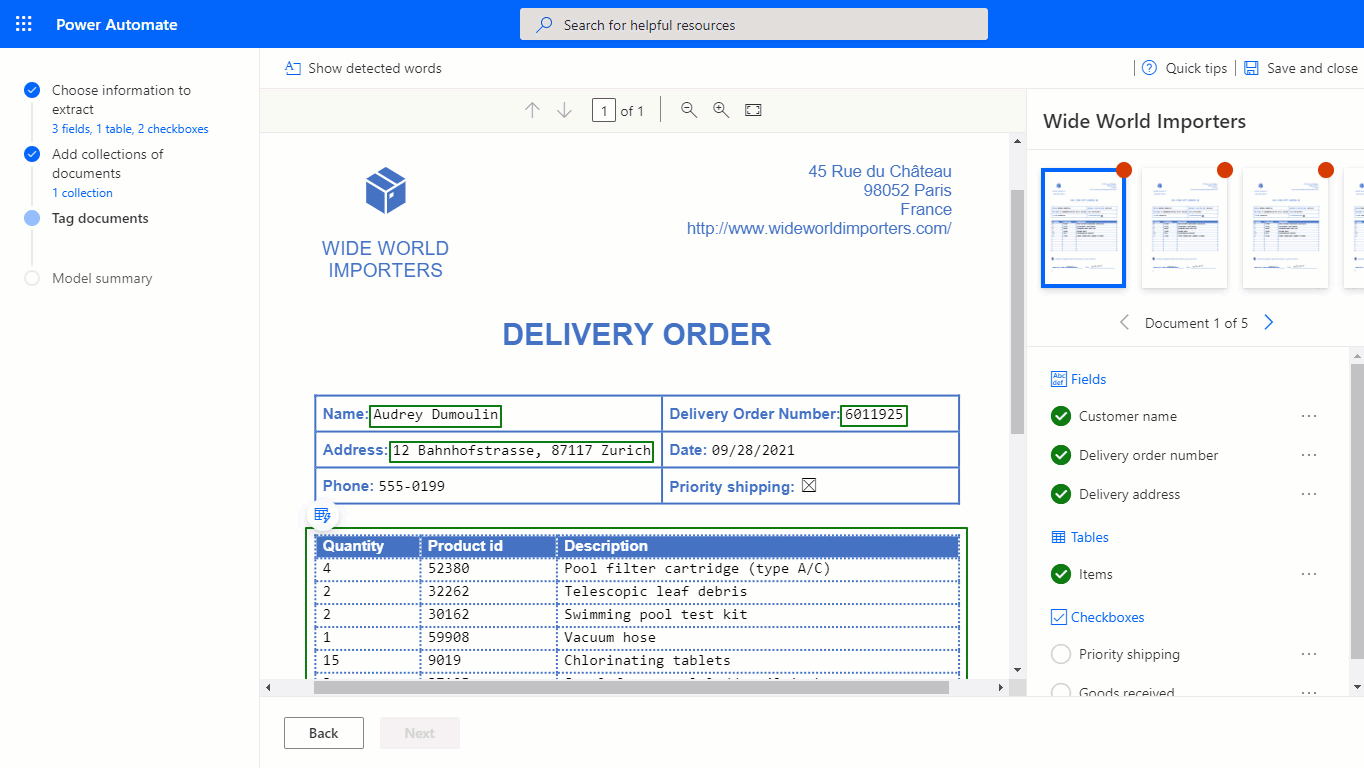This screenshot has height=768, width=1364.
Task: Open the ellipsis menu for Items table
Action: (x=1309, y=574)
